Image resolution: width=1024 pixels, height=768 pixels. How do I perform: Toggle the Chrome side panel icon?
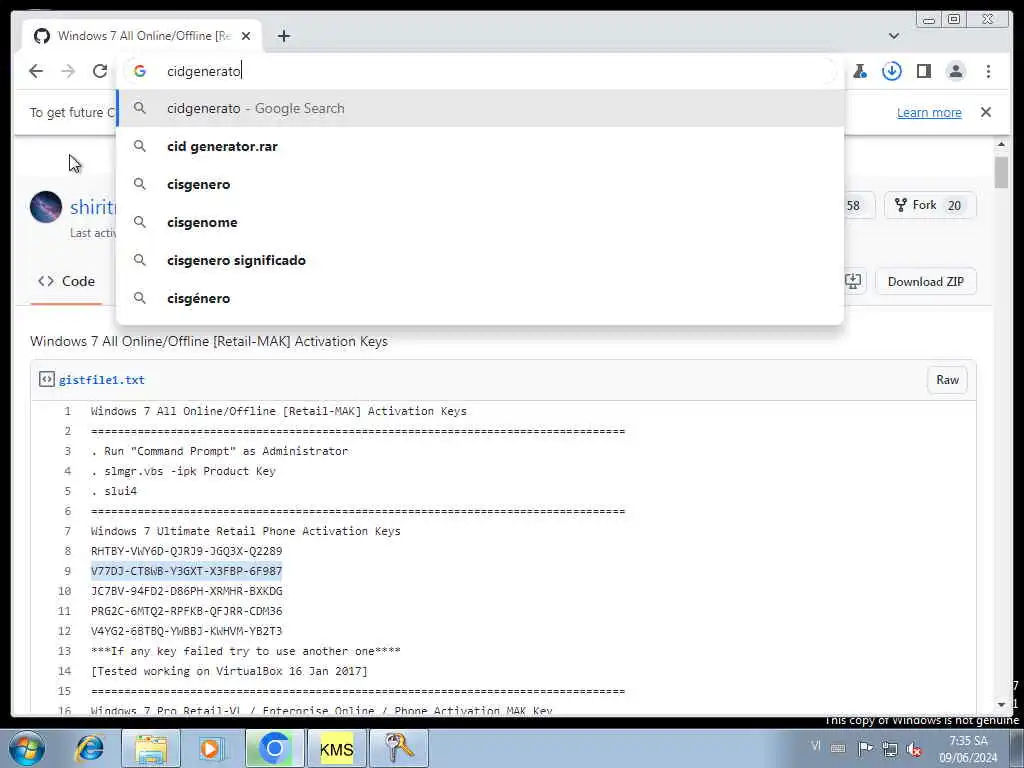coord(923,71)
